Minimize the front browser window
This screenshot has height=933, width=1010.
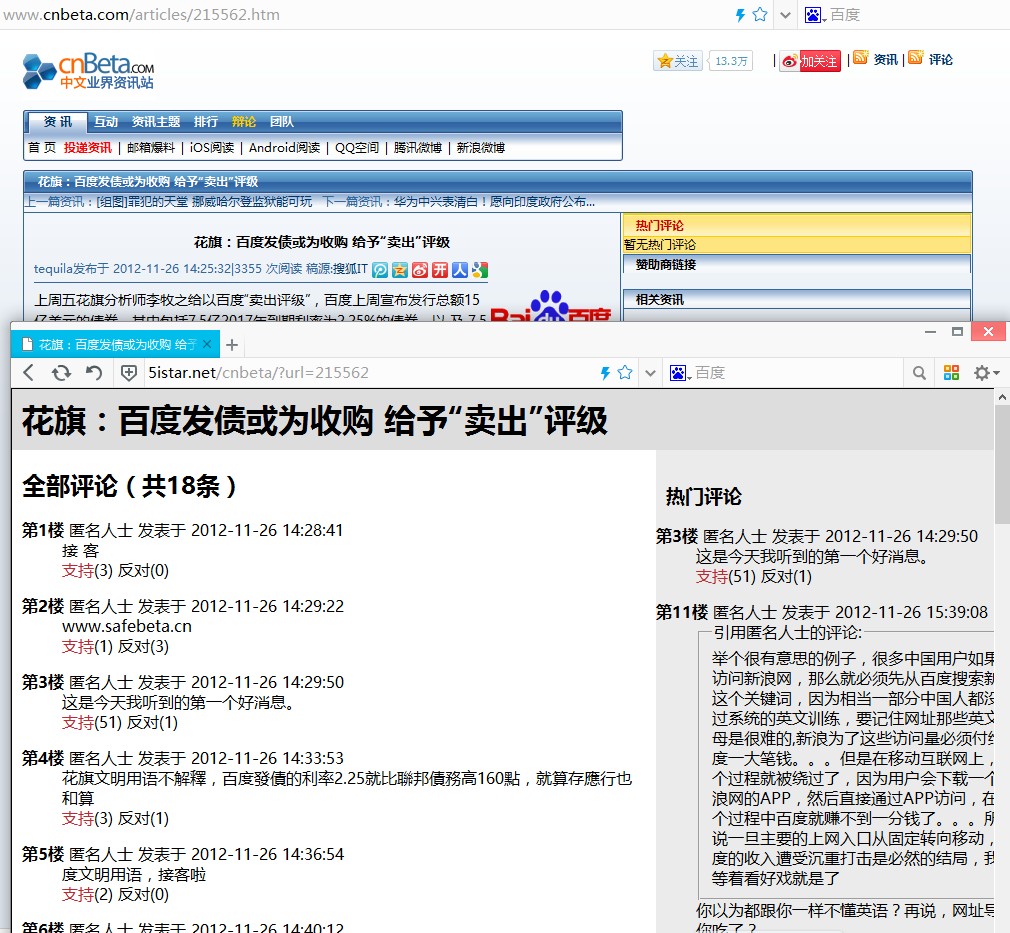click(930, 332)
